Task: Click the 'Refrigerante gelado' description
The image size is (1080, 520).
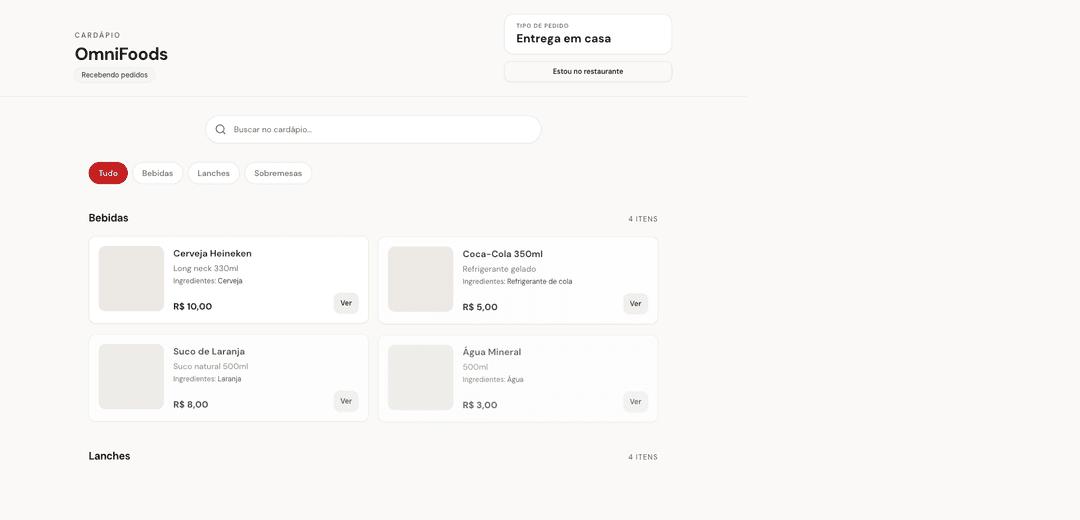Action: click(499, 269)
